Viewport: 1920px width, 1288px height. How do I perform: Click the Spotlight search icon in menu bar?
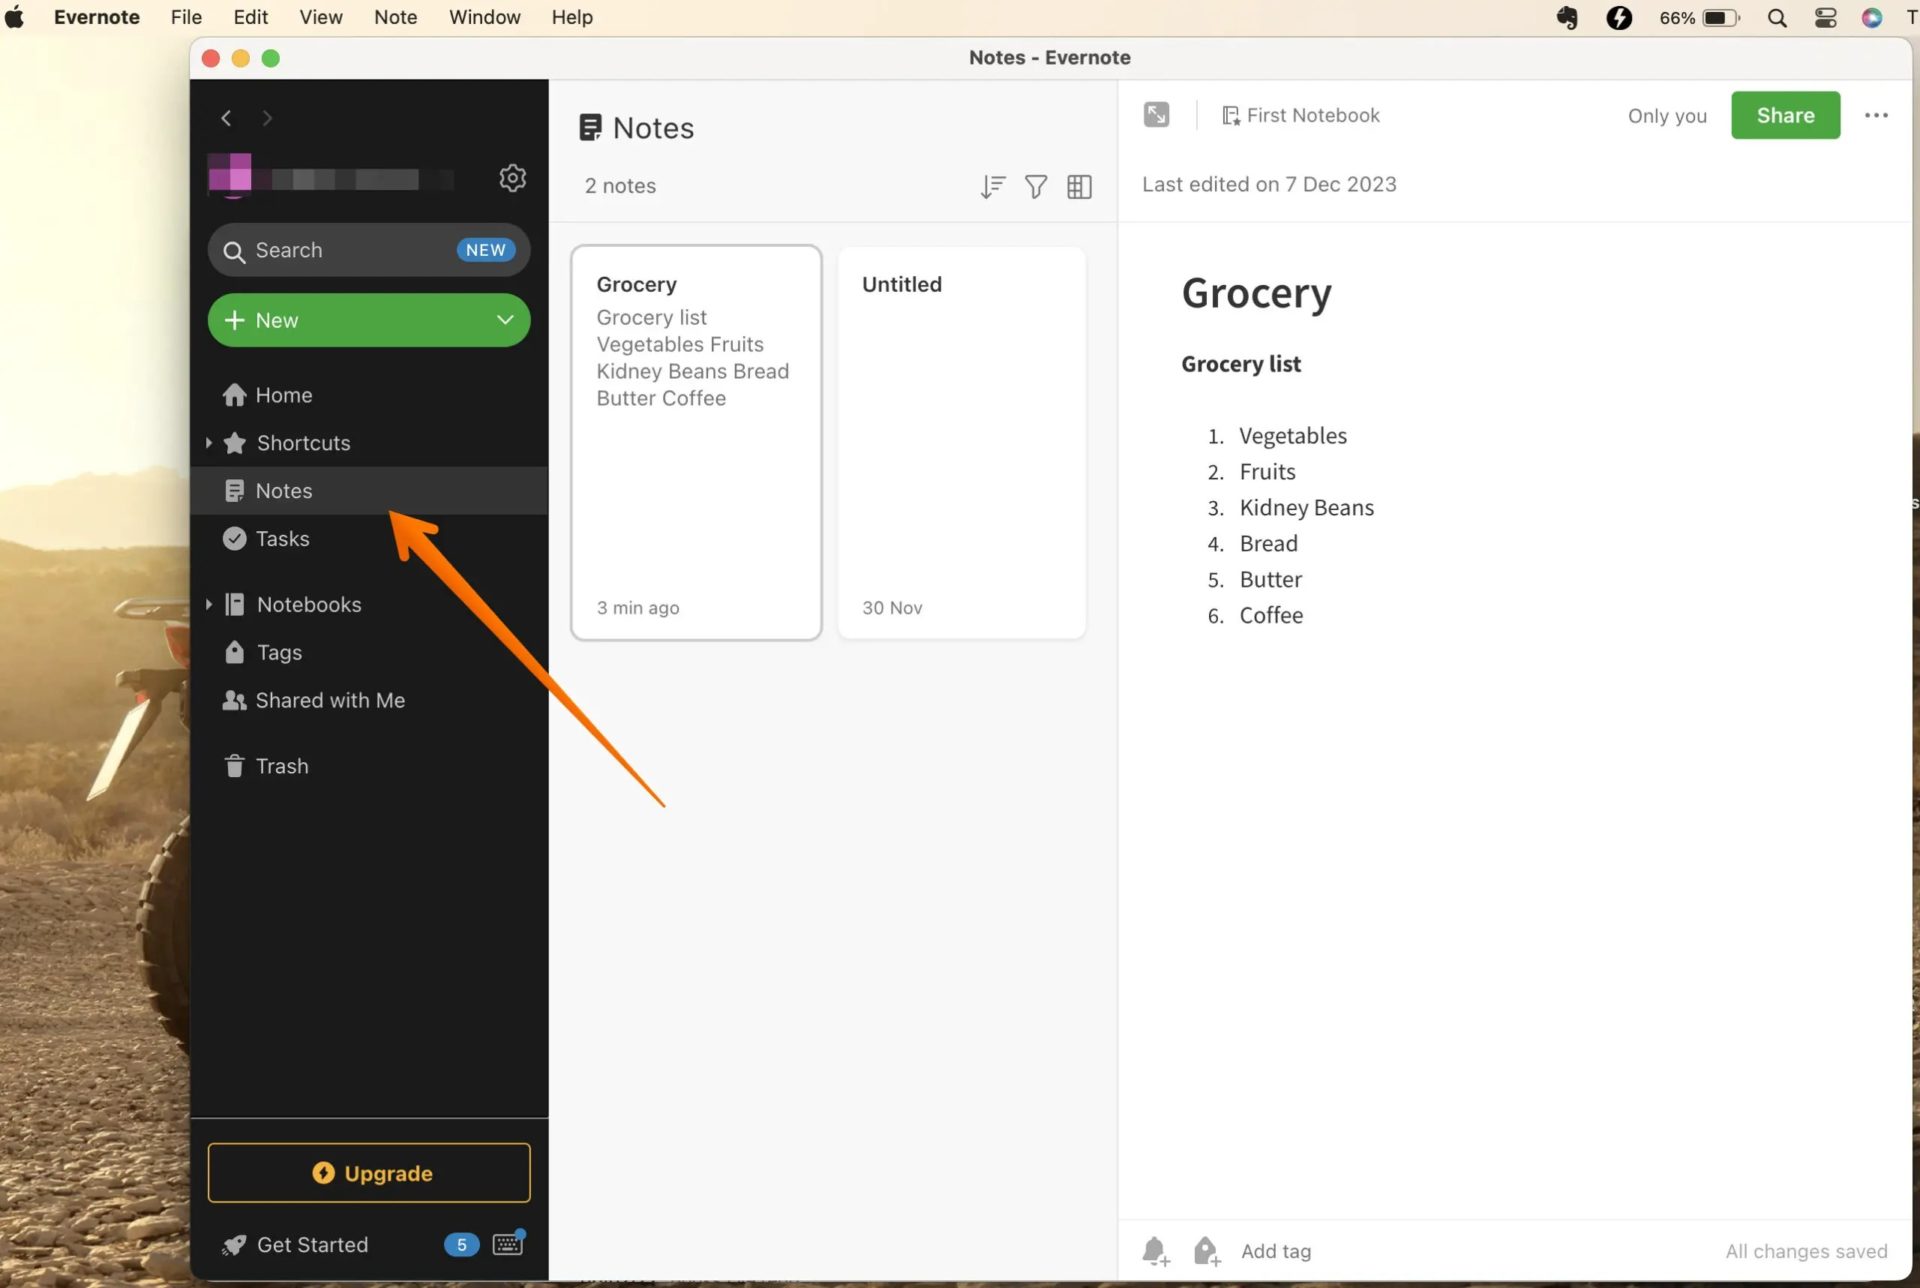(x=1777, y=18)
